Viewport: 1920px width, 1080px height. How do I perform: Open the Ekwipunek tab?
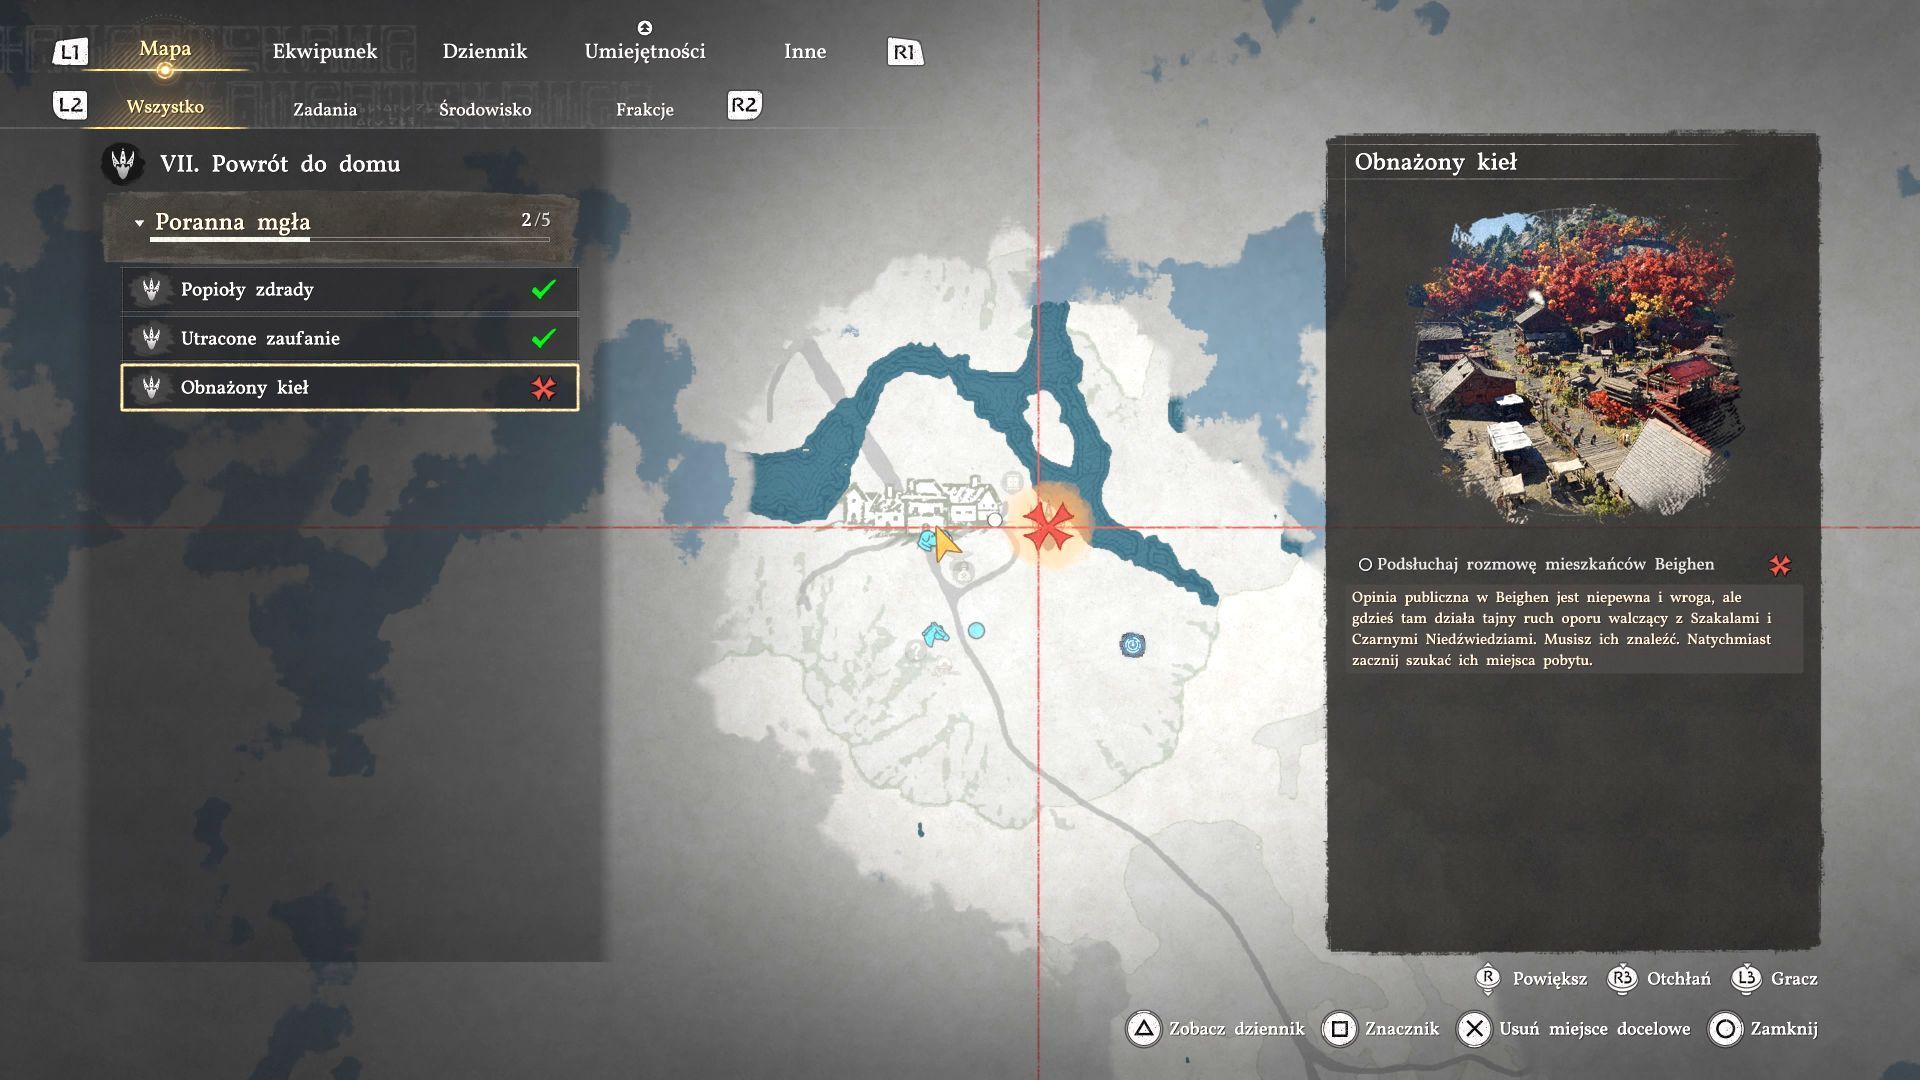(x=324, y=51)
